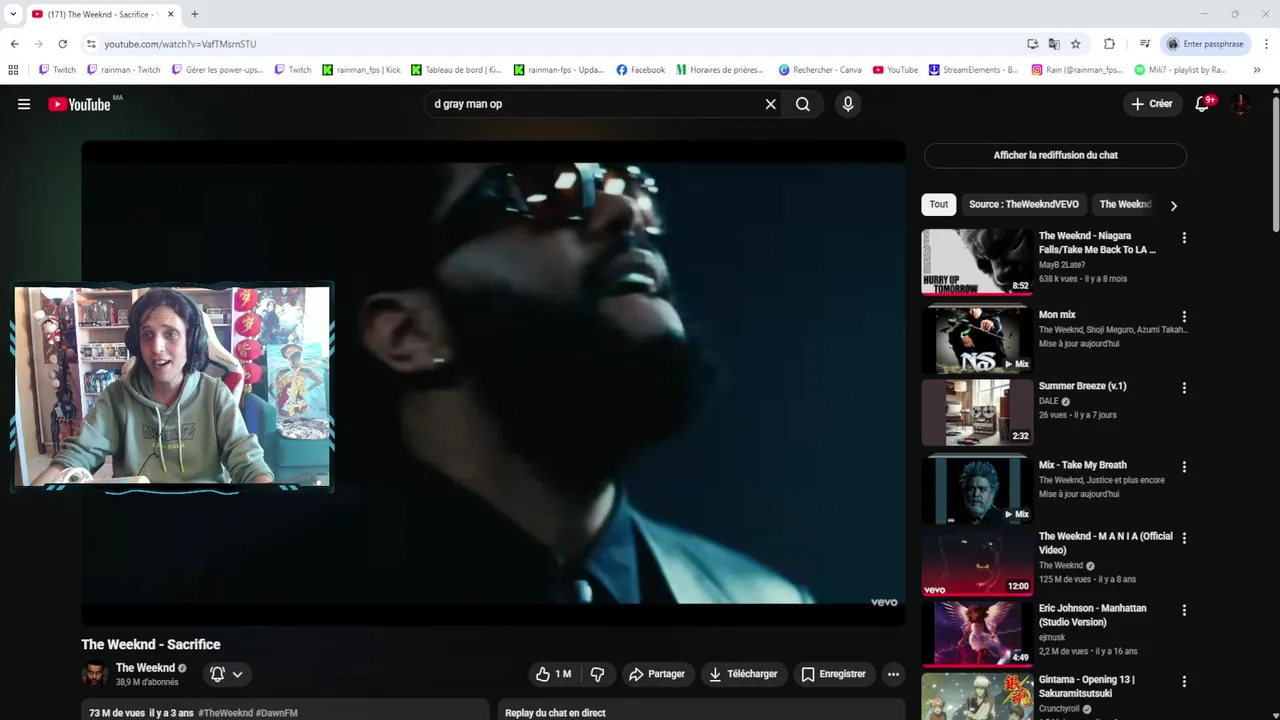Open The Weeknd channel avatar

tap(95, 674)
